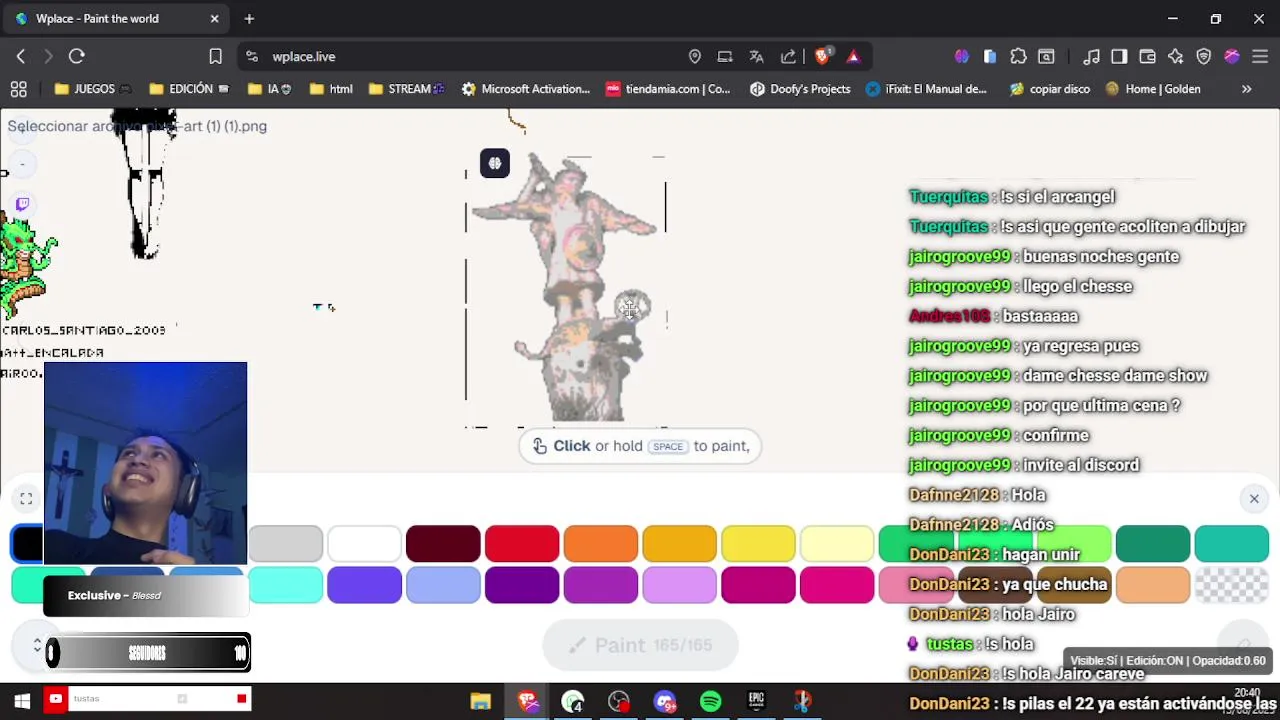The height and width of the screenshot is (720, 1280).
Task: Click the Paint 165/165 button
Action: point(640,645)
